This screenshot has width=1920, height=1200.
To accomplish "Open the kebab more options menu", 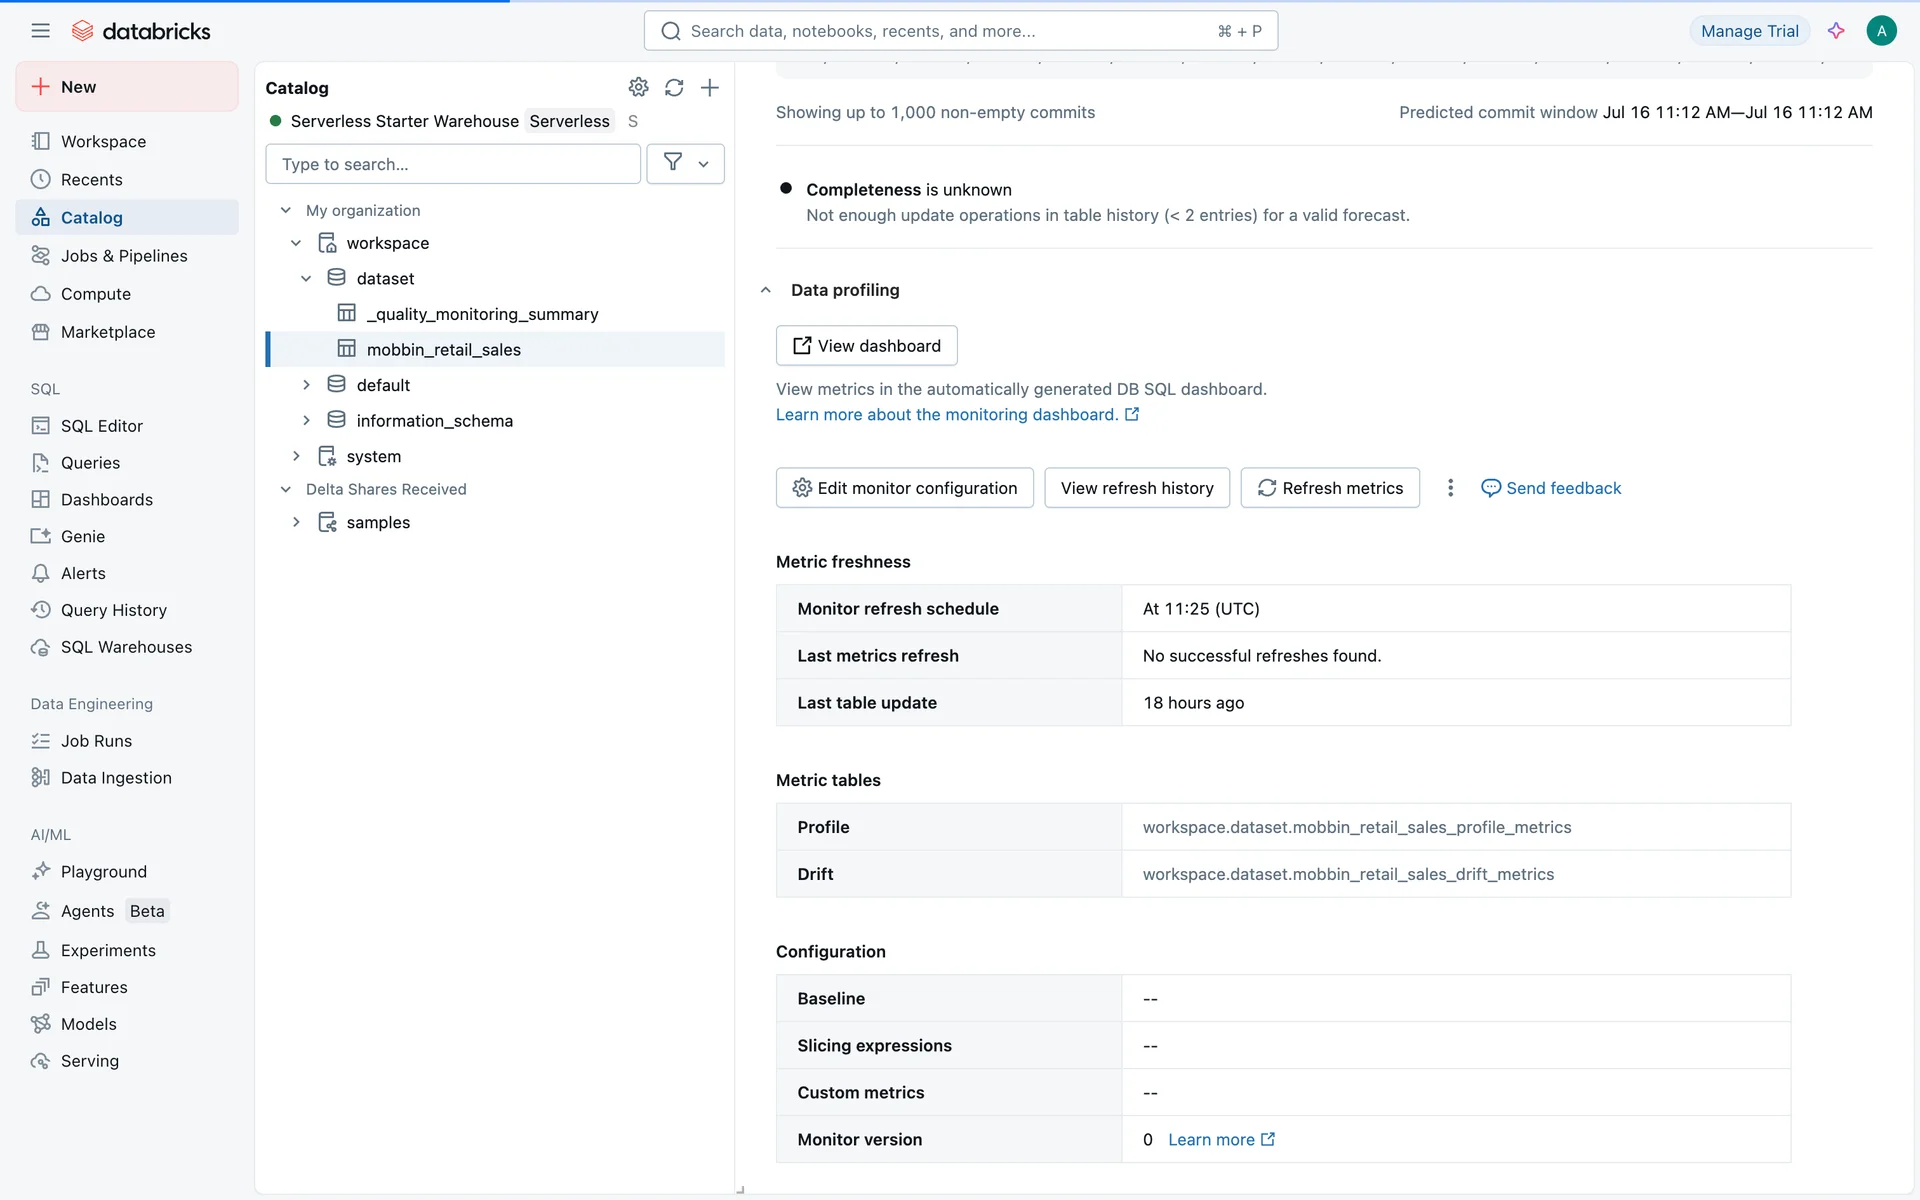I will click(1450, 488).
